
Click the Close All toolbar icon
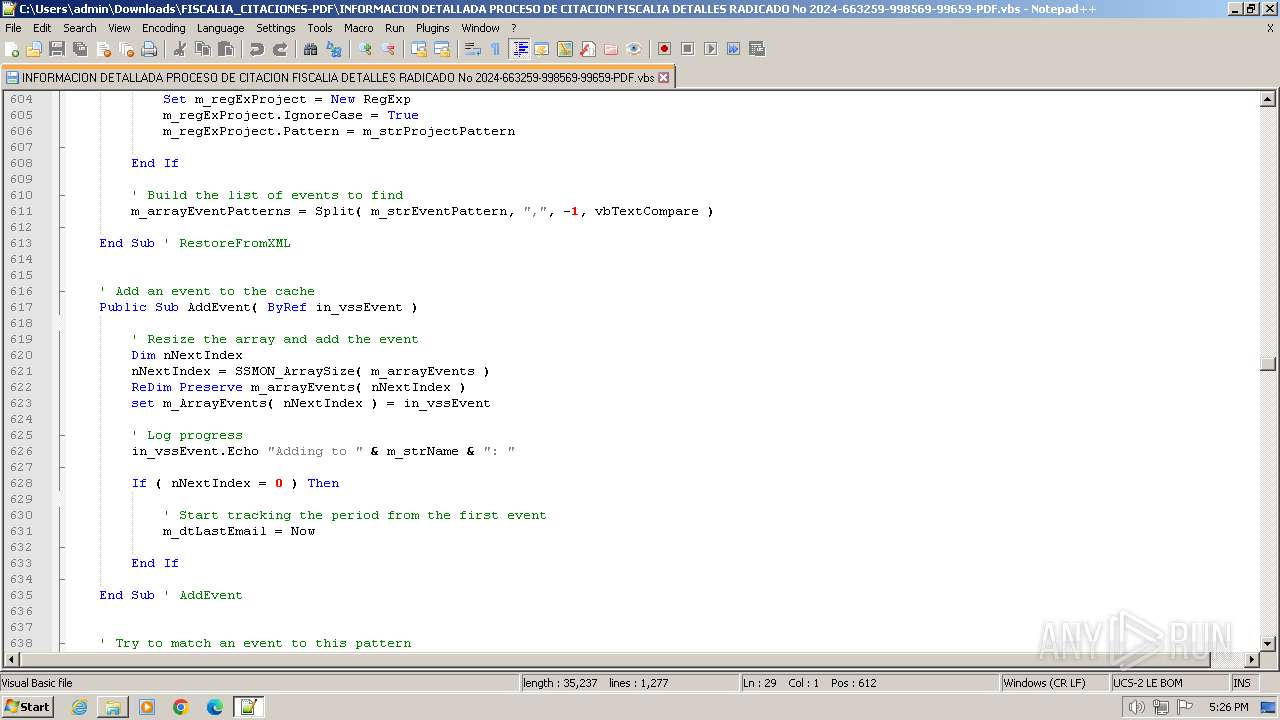point(126,49)
